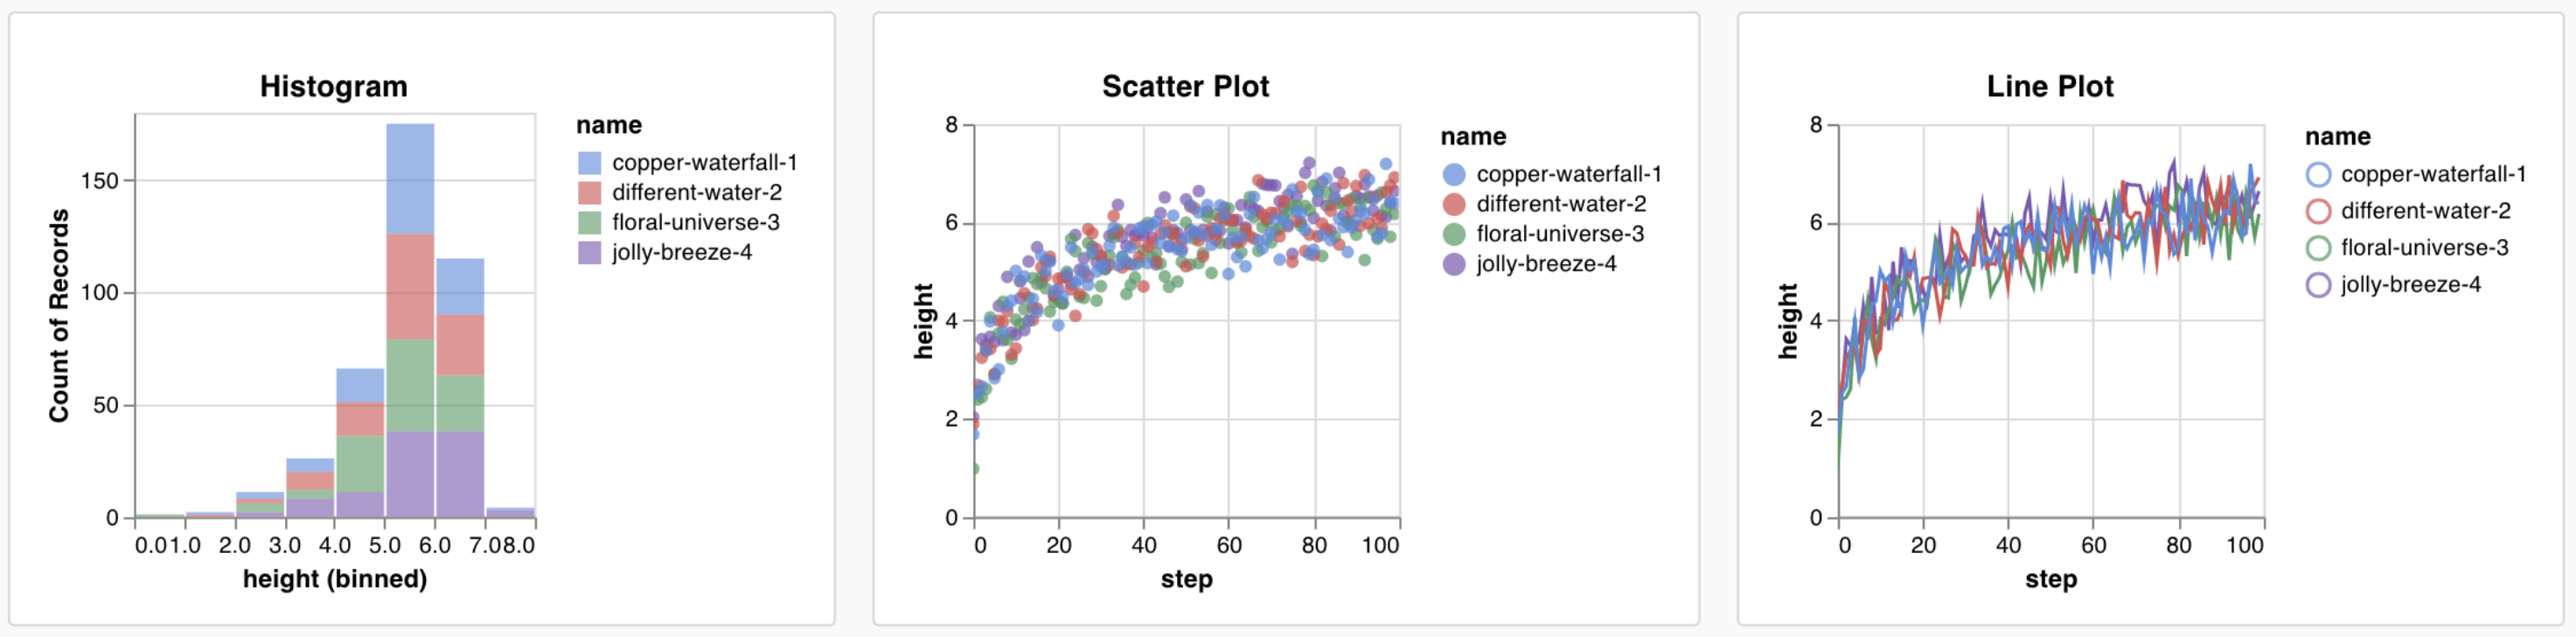Click the Line Plot chart title
The image size is (2576, 637).
click(x=2050, y=87)
